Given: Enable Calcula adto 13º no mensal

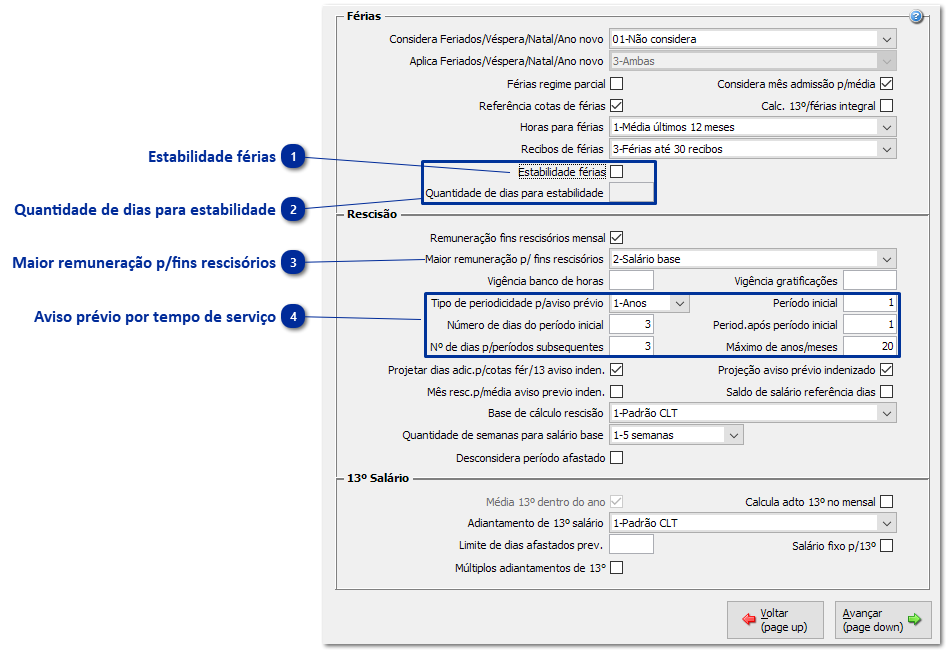Looking at the screenshot, I should coord(887,502).
